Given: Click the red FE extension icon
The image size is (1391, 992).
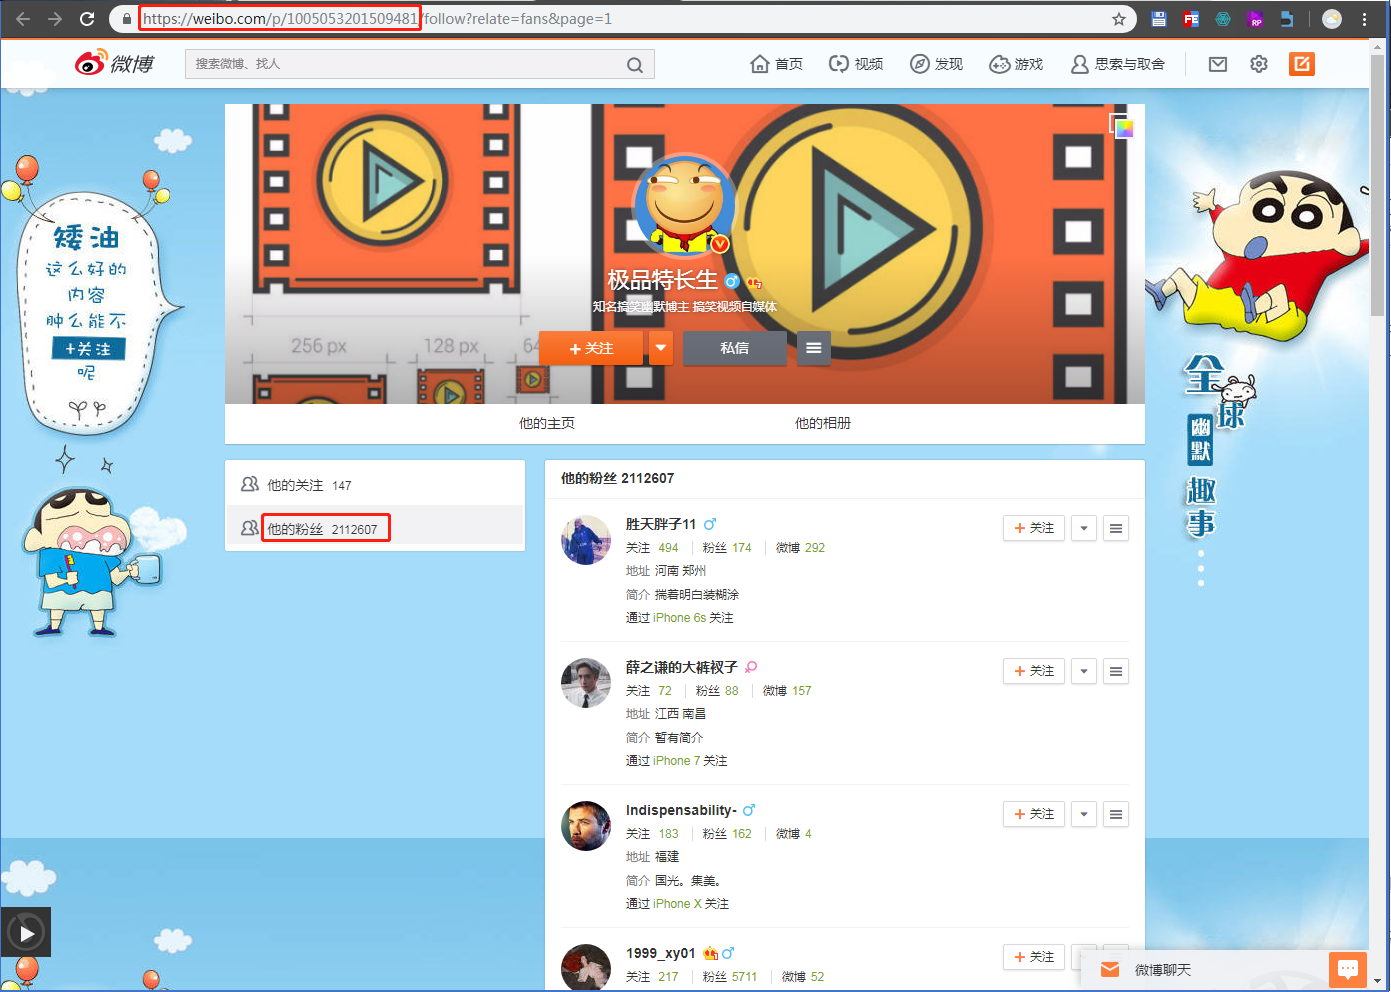Looking at the screenshot, I should pos(1191,19).
